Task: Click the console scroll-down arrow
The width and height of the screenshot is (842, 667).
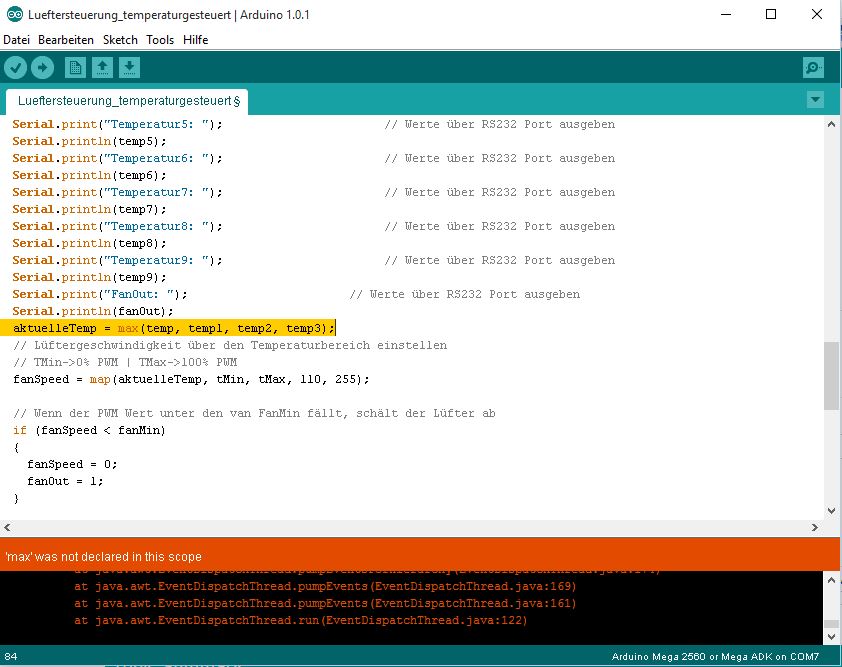Action: point(831,637)
